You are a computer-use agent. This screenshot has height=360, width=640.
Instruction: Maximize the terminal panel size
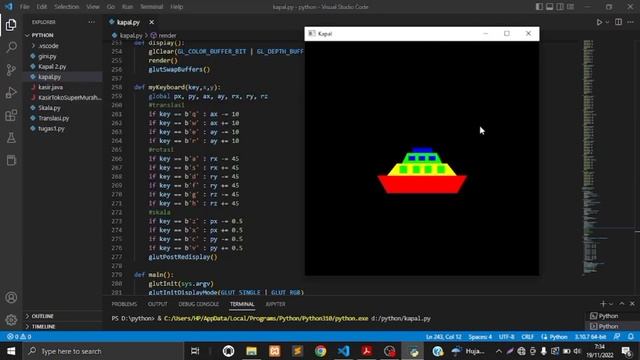pos(622,304)
